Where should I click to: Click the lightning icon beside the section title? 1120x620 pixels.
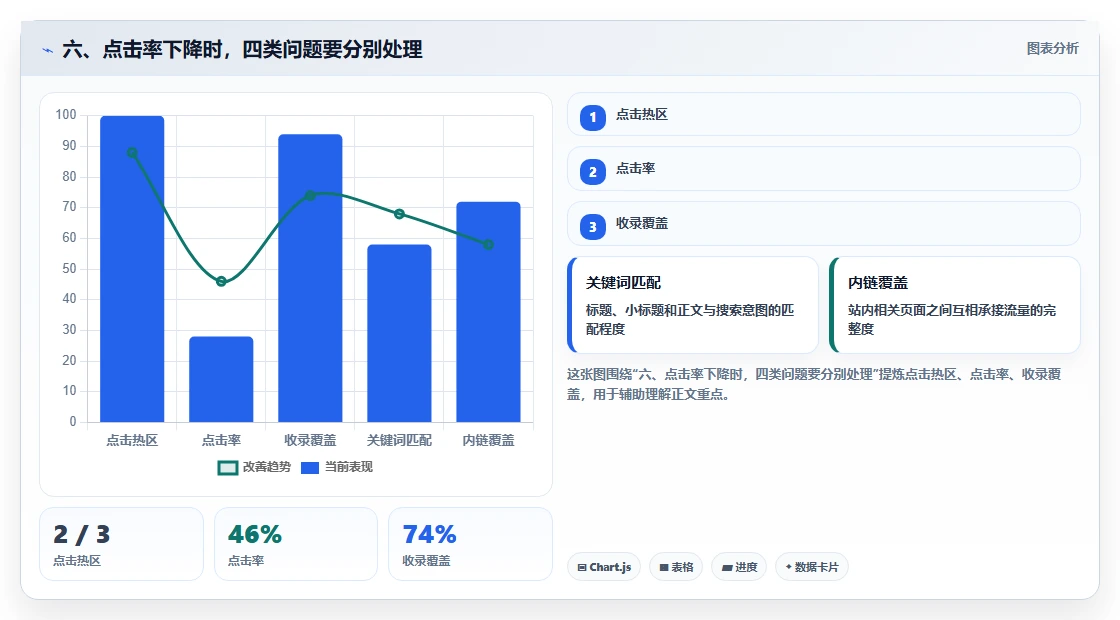[48, 51]
